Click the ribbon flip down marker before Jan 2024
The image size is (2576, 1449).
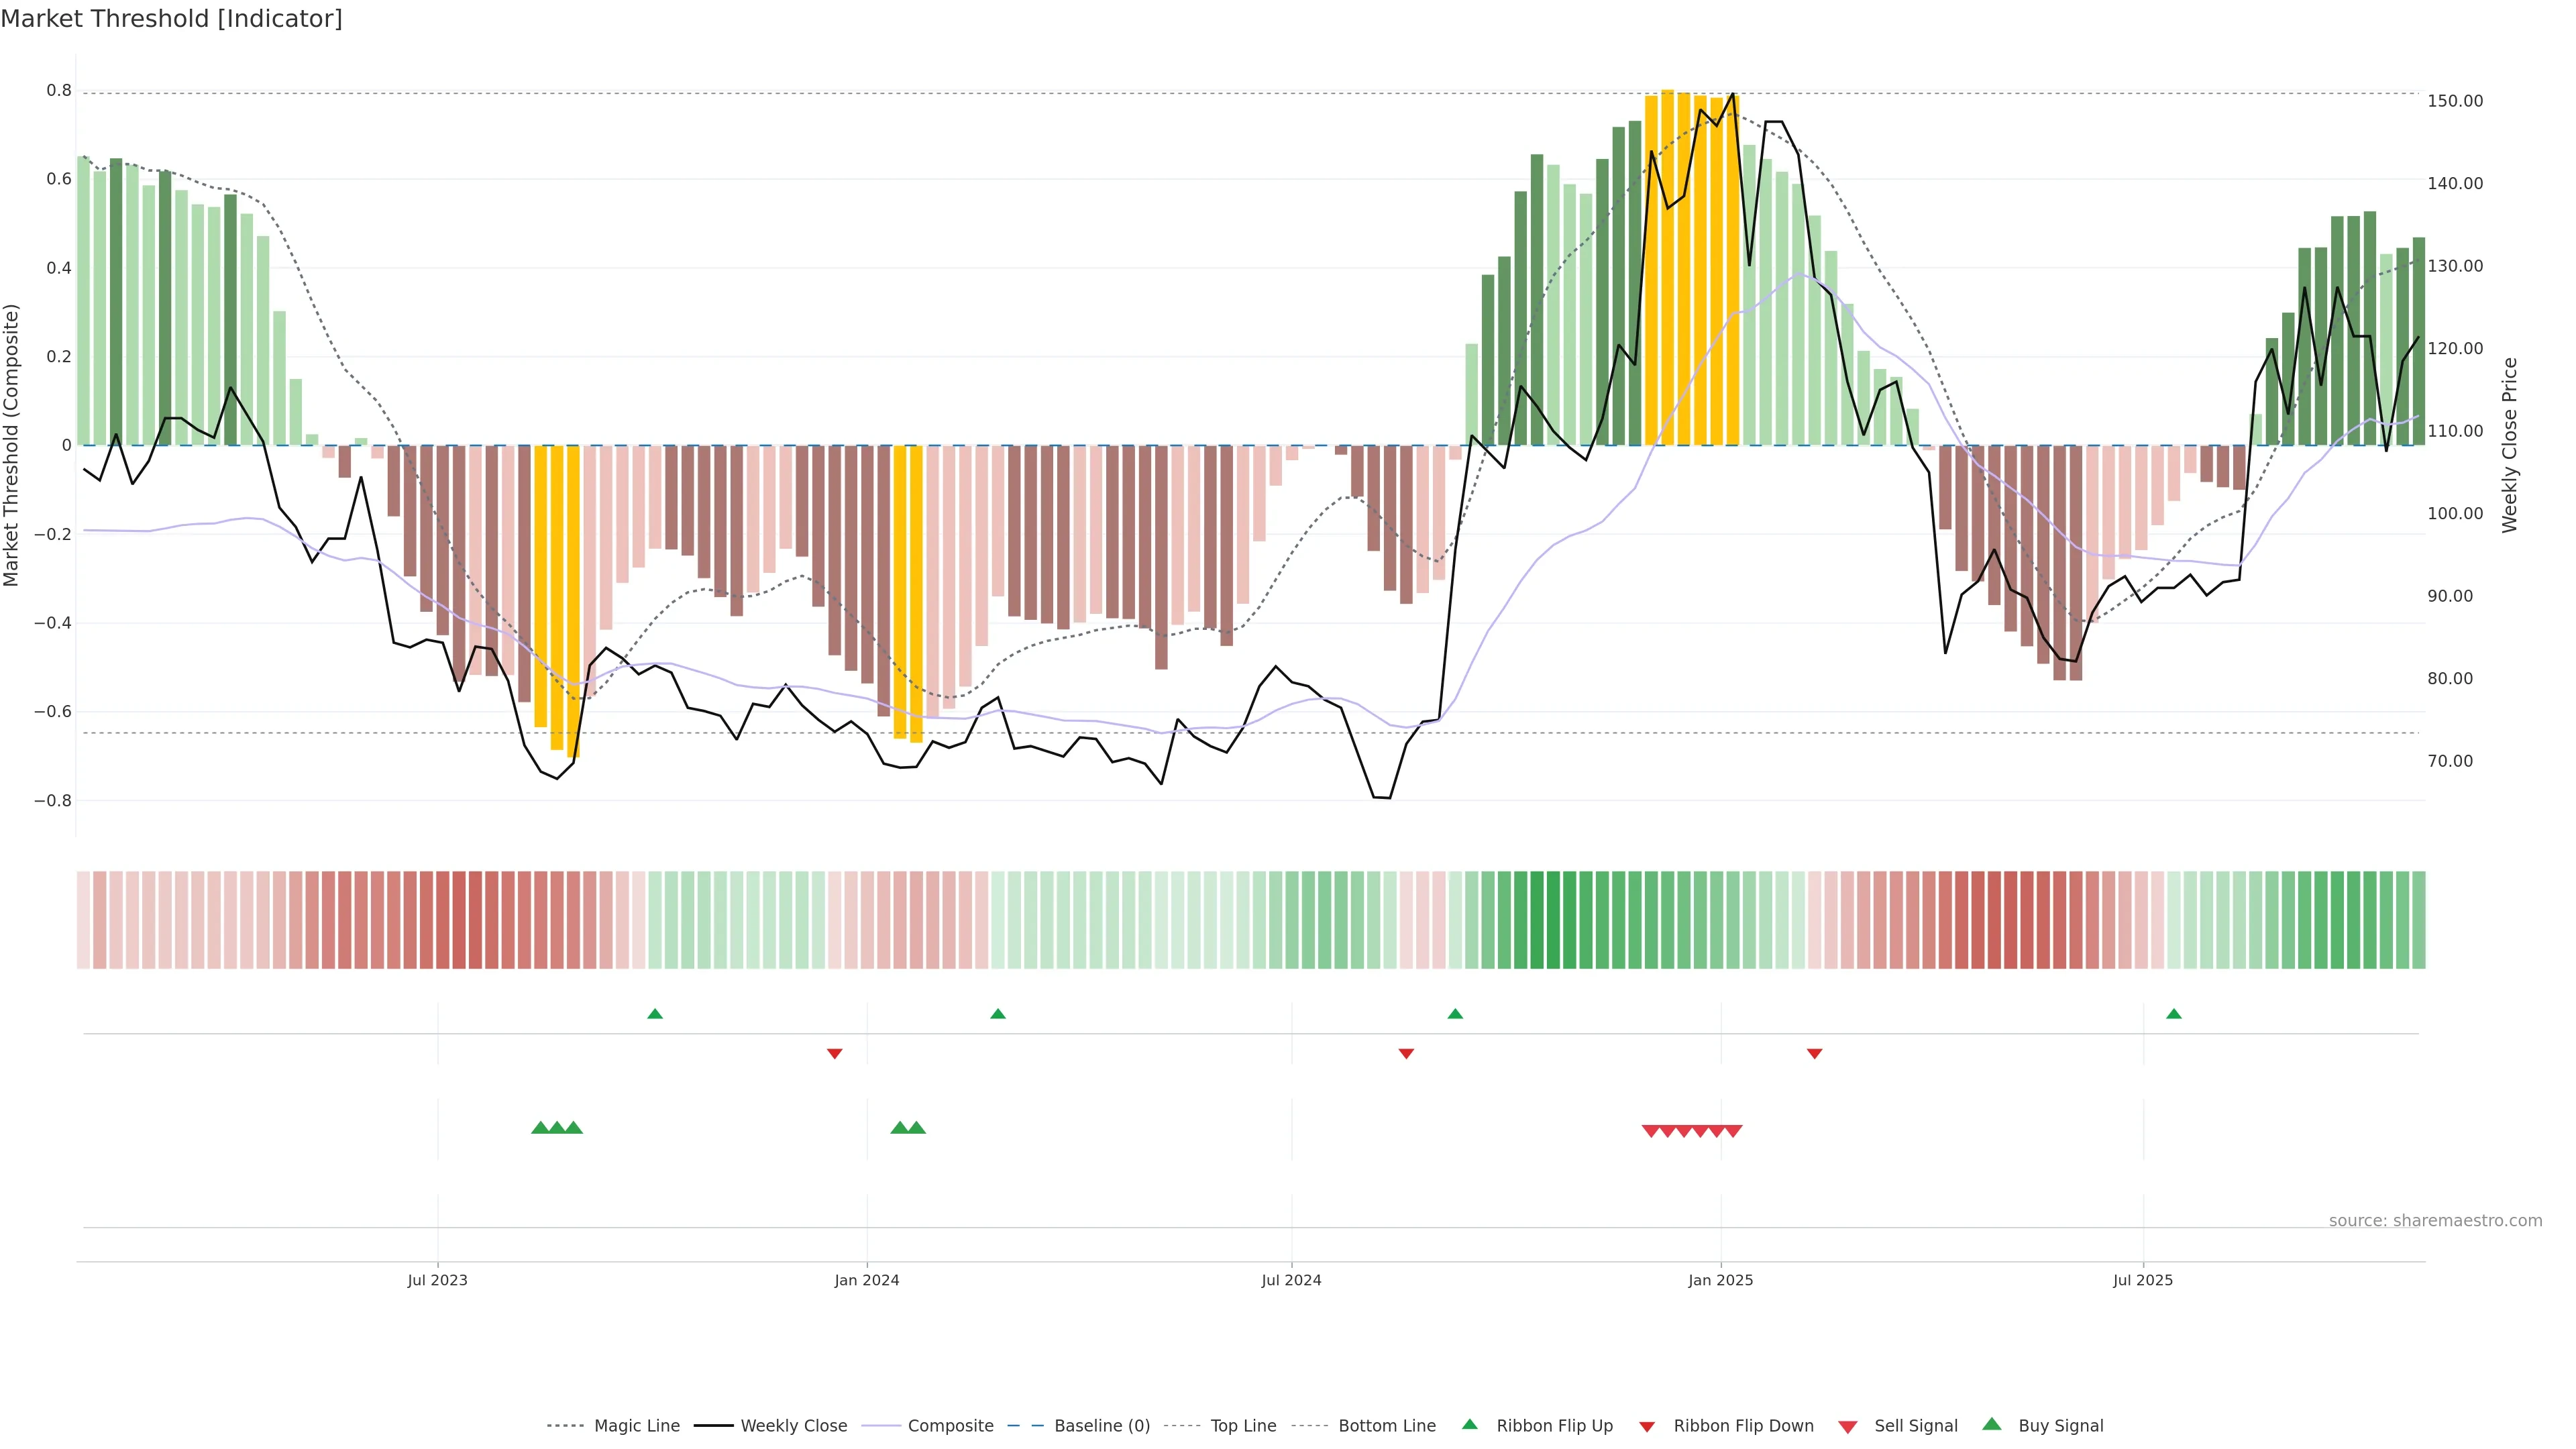point(835,1054)
